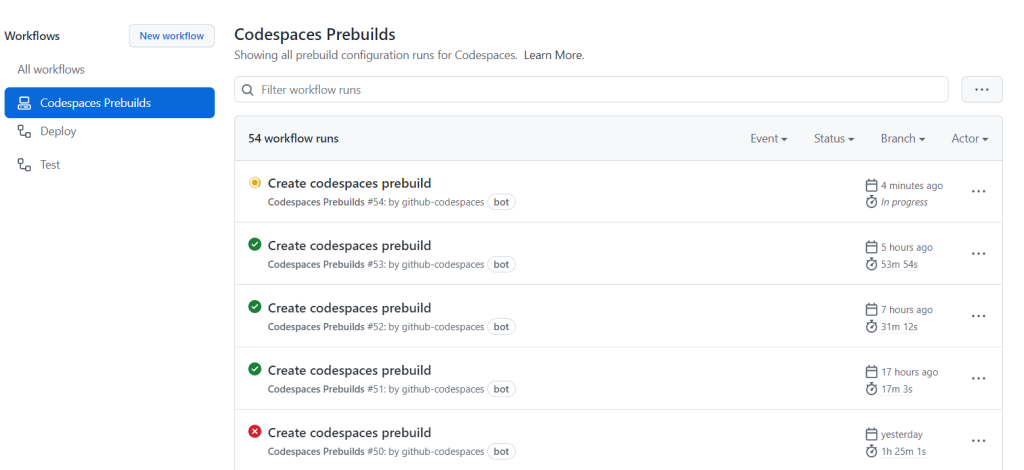Select Codespaces Prebuilds in the workflows sidebar
The height and width of the screenshot is (470, 1024).
[95, 102]
